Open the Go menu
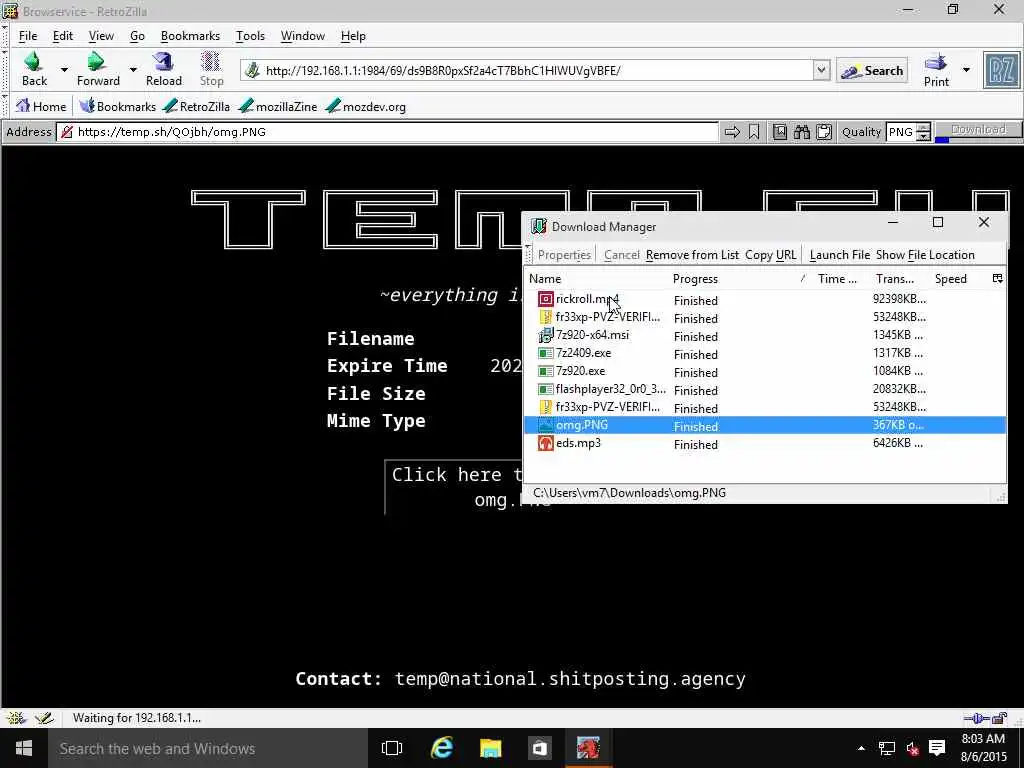 pyautogui.click(x=137, y=36)
